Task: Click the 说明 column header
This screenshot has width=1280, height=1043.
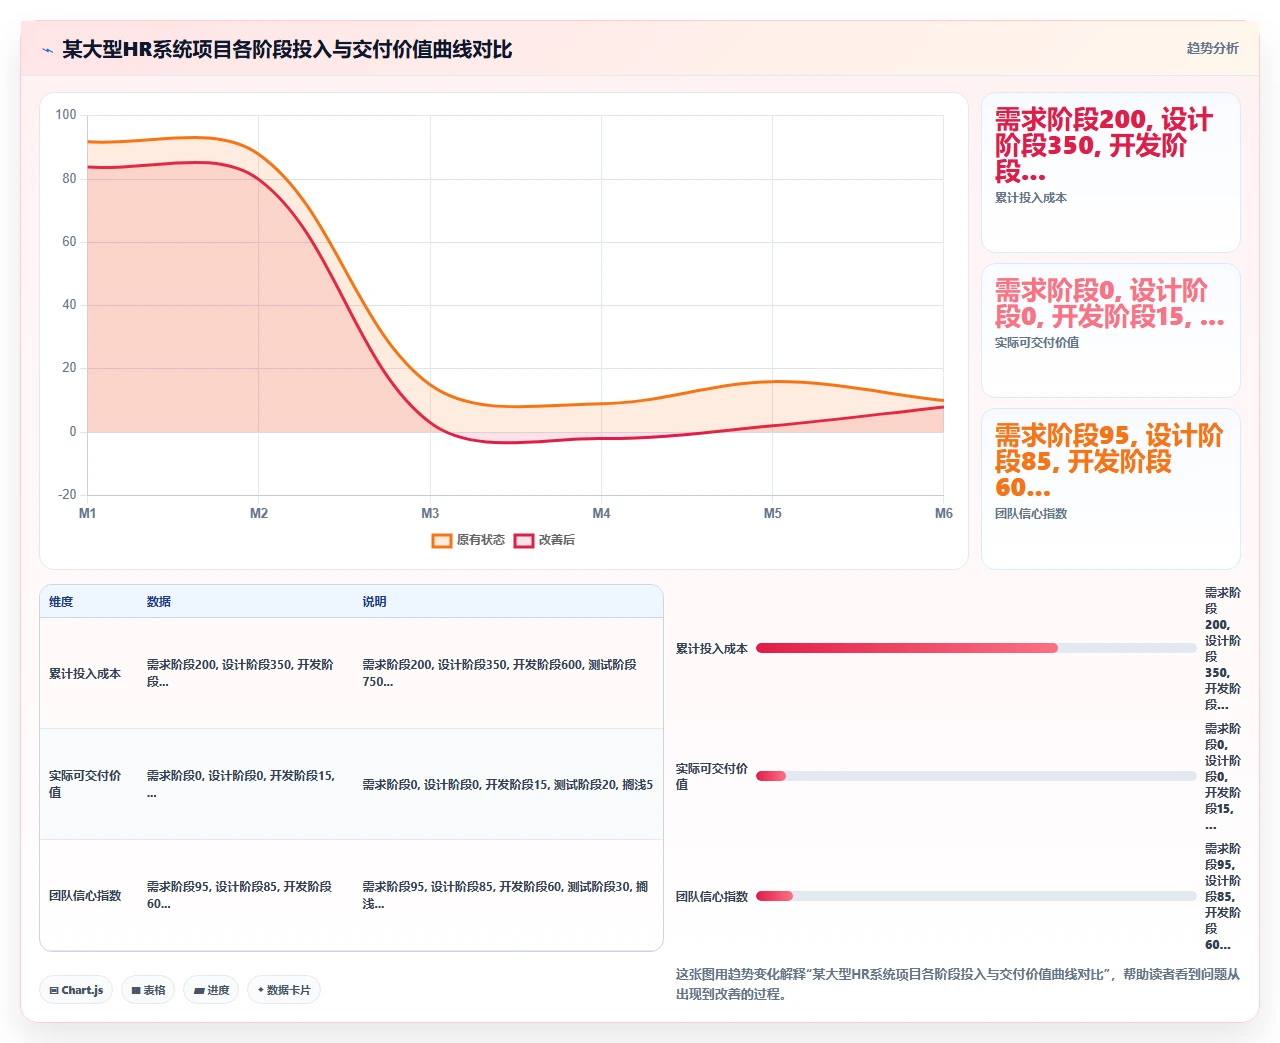Action: [374, 602]
